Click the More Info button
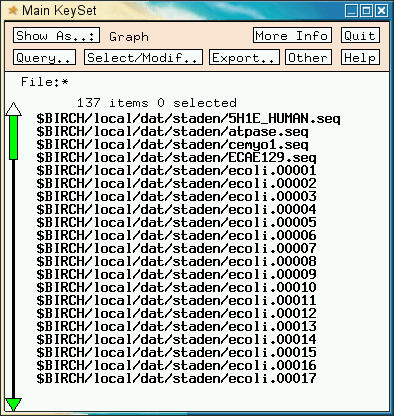Viewport: 394px width, 416px height. pos(292,35)
